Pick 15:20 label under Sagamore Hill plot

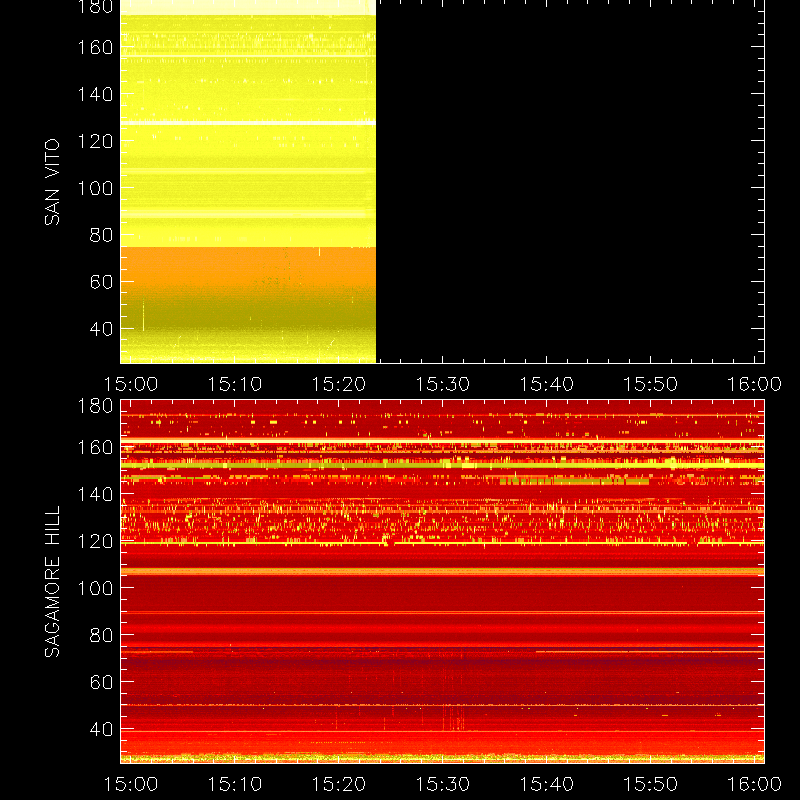click(339, 784)
